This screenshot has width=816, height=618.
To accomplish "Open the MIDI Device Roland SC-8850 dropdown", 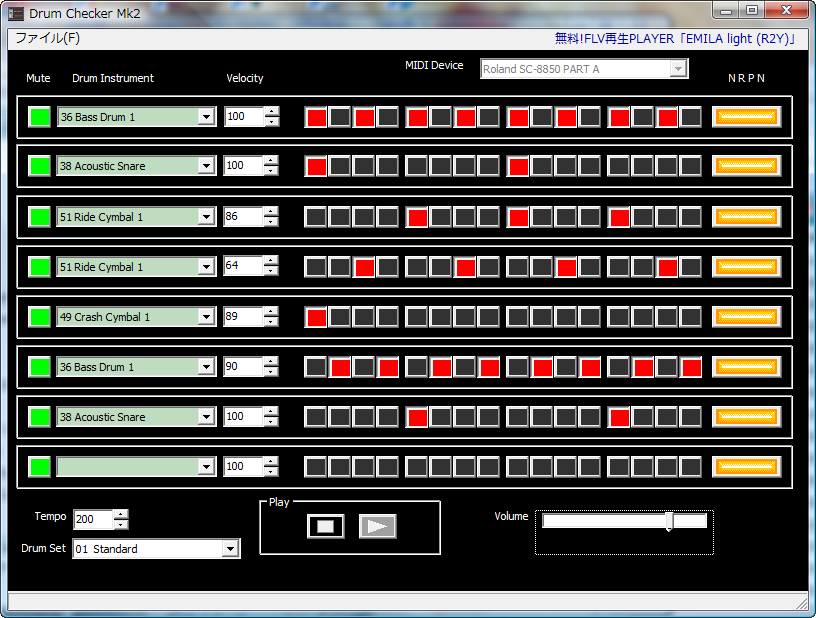I will click(x=678, y=69).
